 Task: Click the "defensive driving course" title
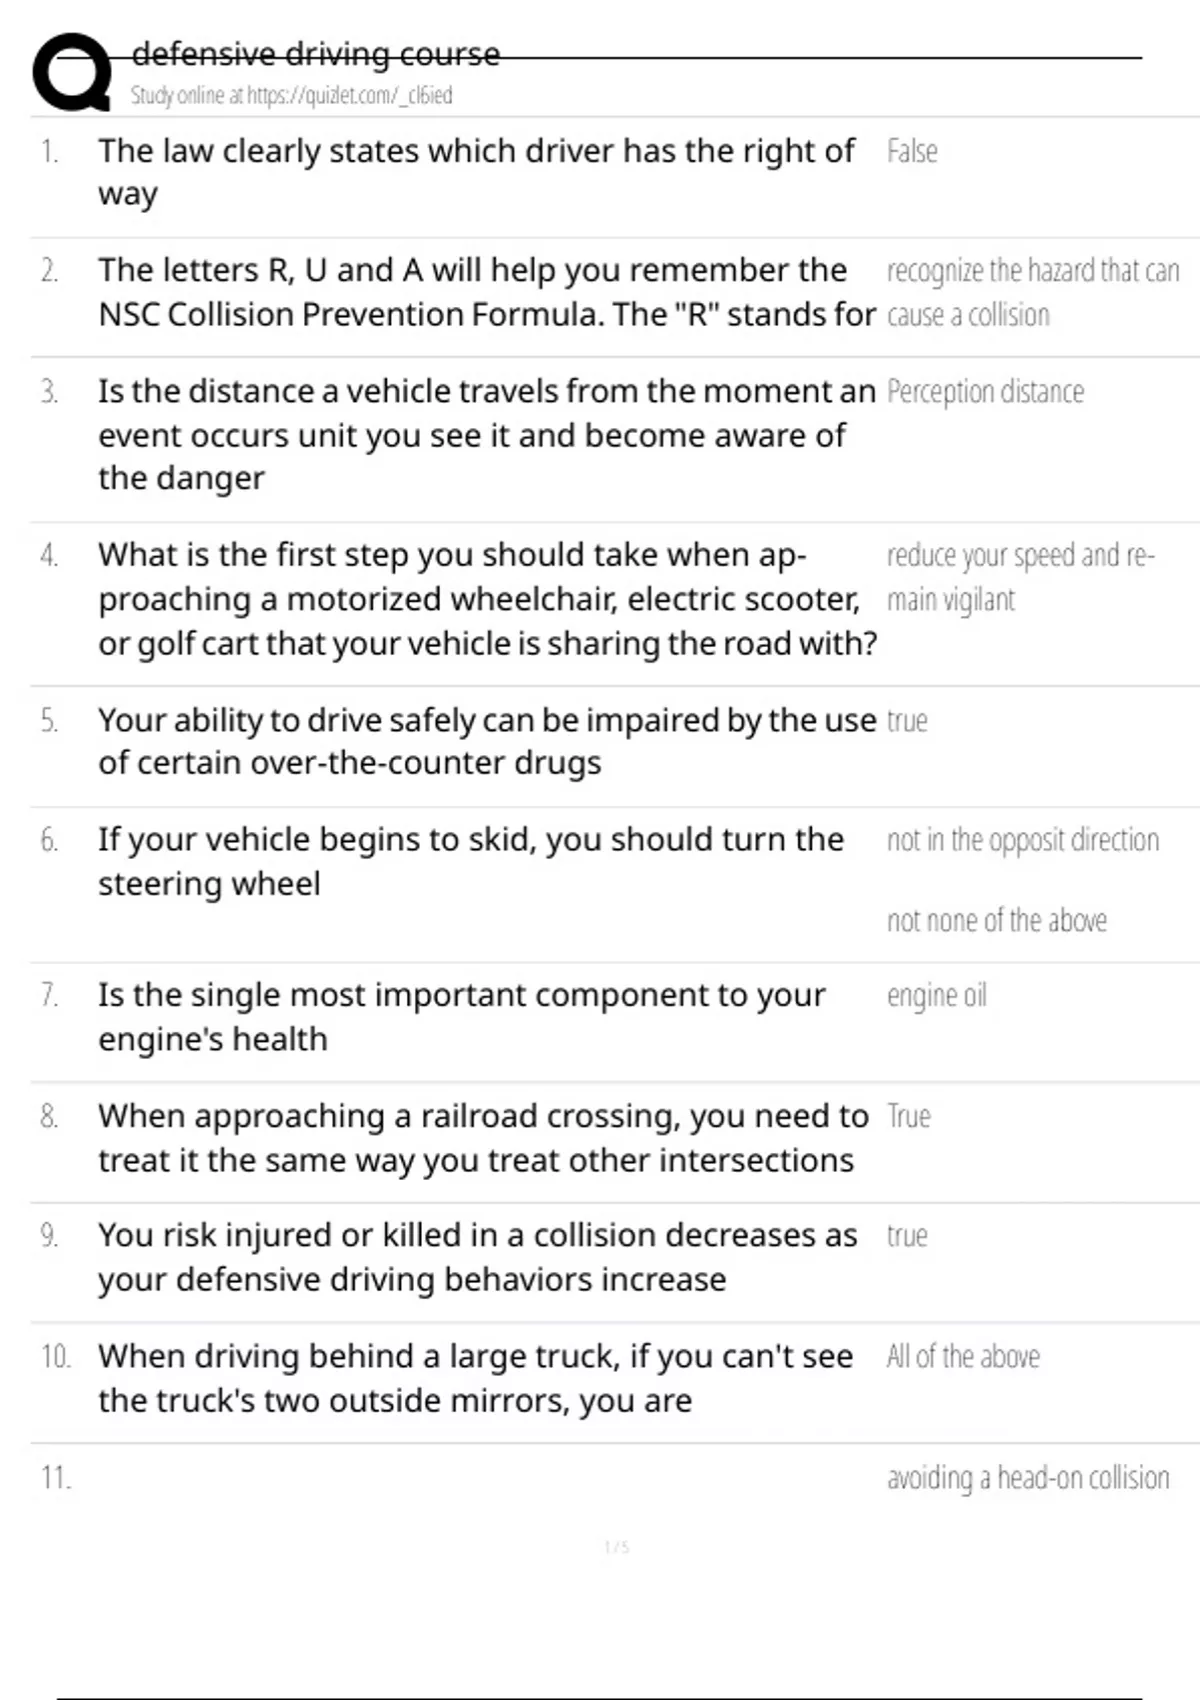click(316, 54)
